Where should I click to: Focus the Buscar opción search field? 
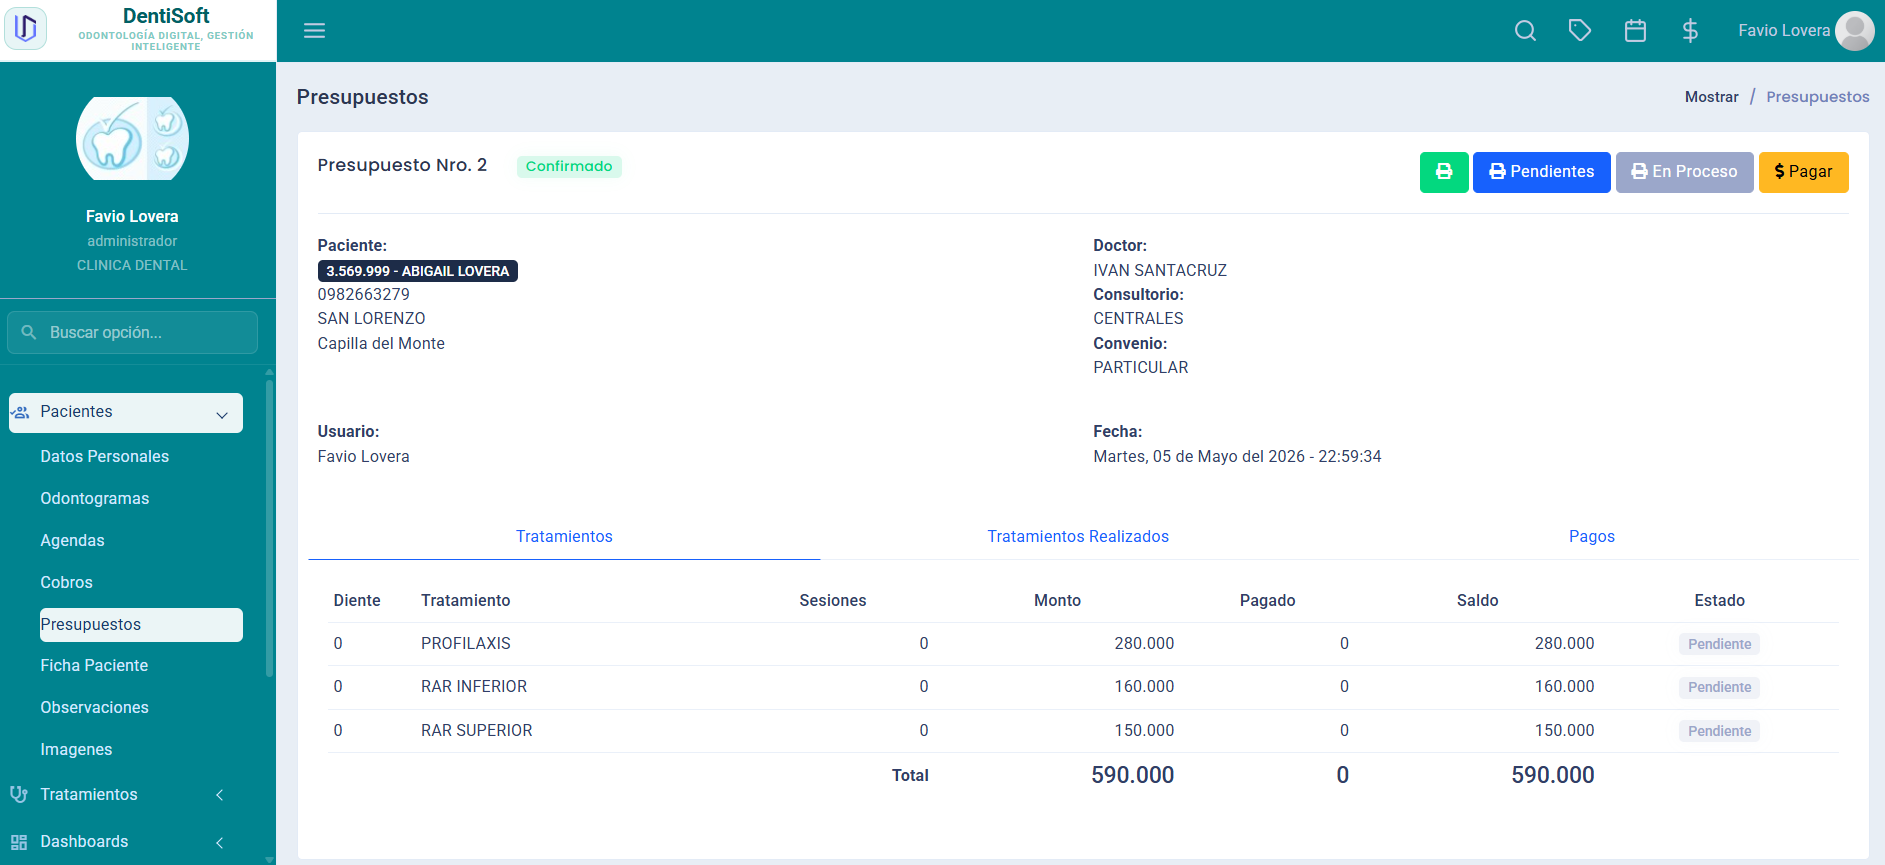(132, 332)
